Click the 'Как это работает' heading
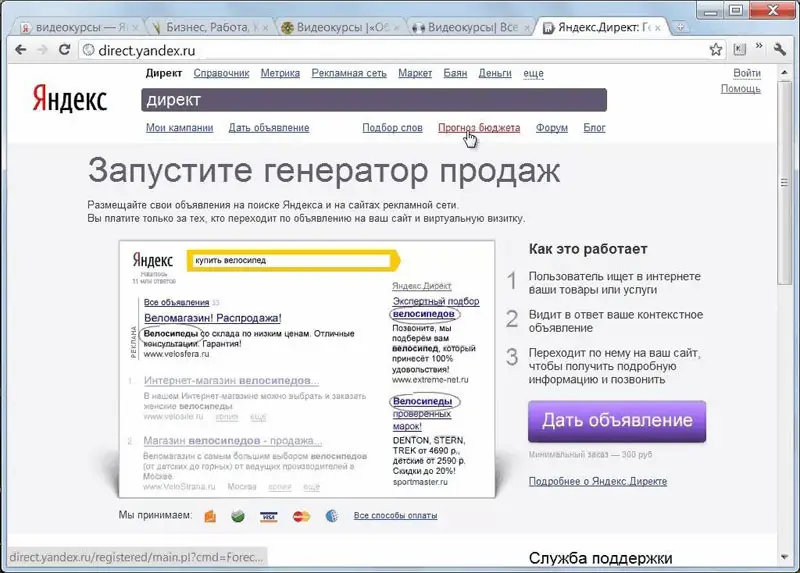This screenshot has height=573, width=800. [588, 249]
